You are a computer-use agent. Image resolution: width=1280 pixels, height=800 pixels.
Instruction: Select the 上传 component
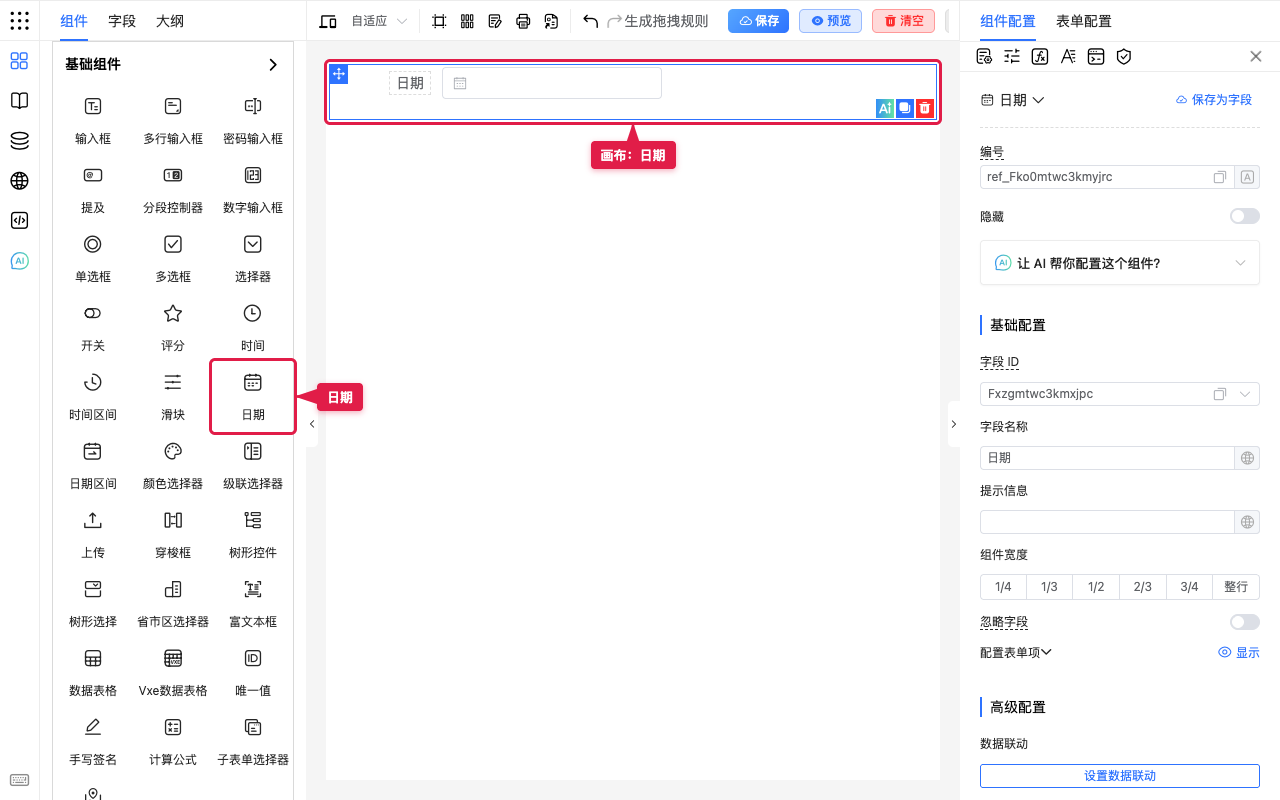click(x=93, y=535)
